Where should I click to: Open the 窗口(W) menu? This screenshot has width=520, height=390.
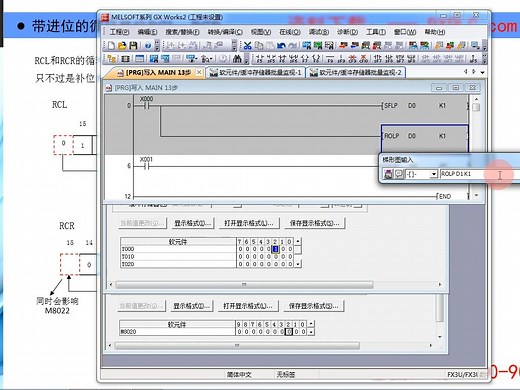click(405, 32)
